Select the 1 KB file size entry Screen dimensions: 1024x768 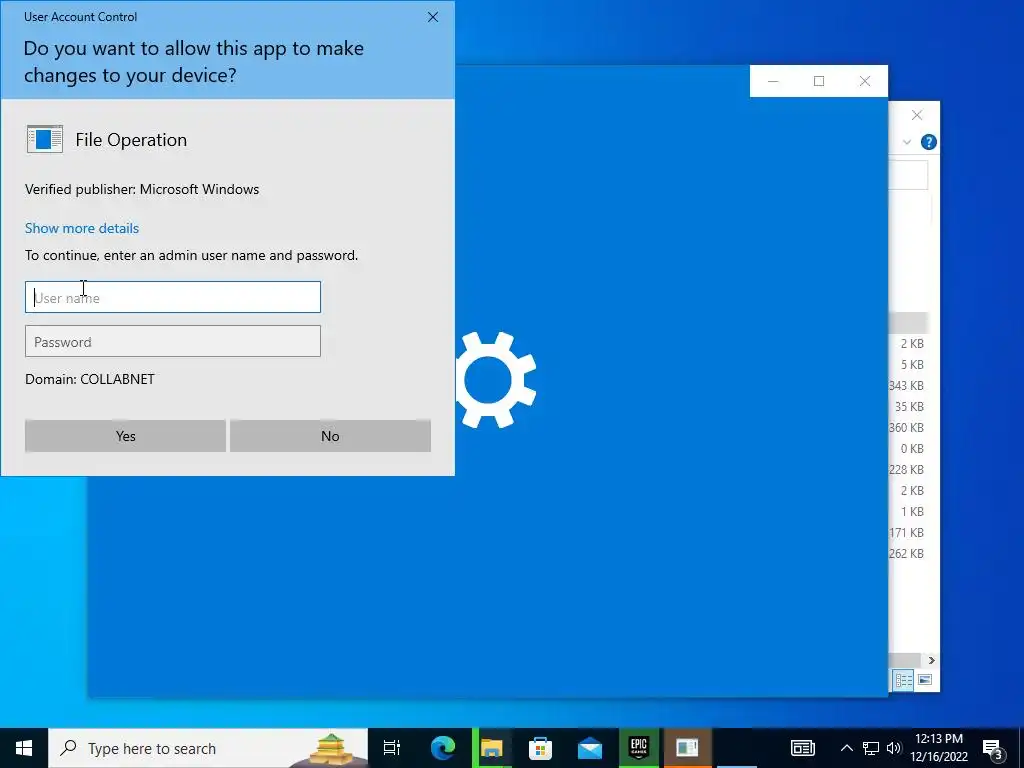(912, 511)
